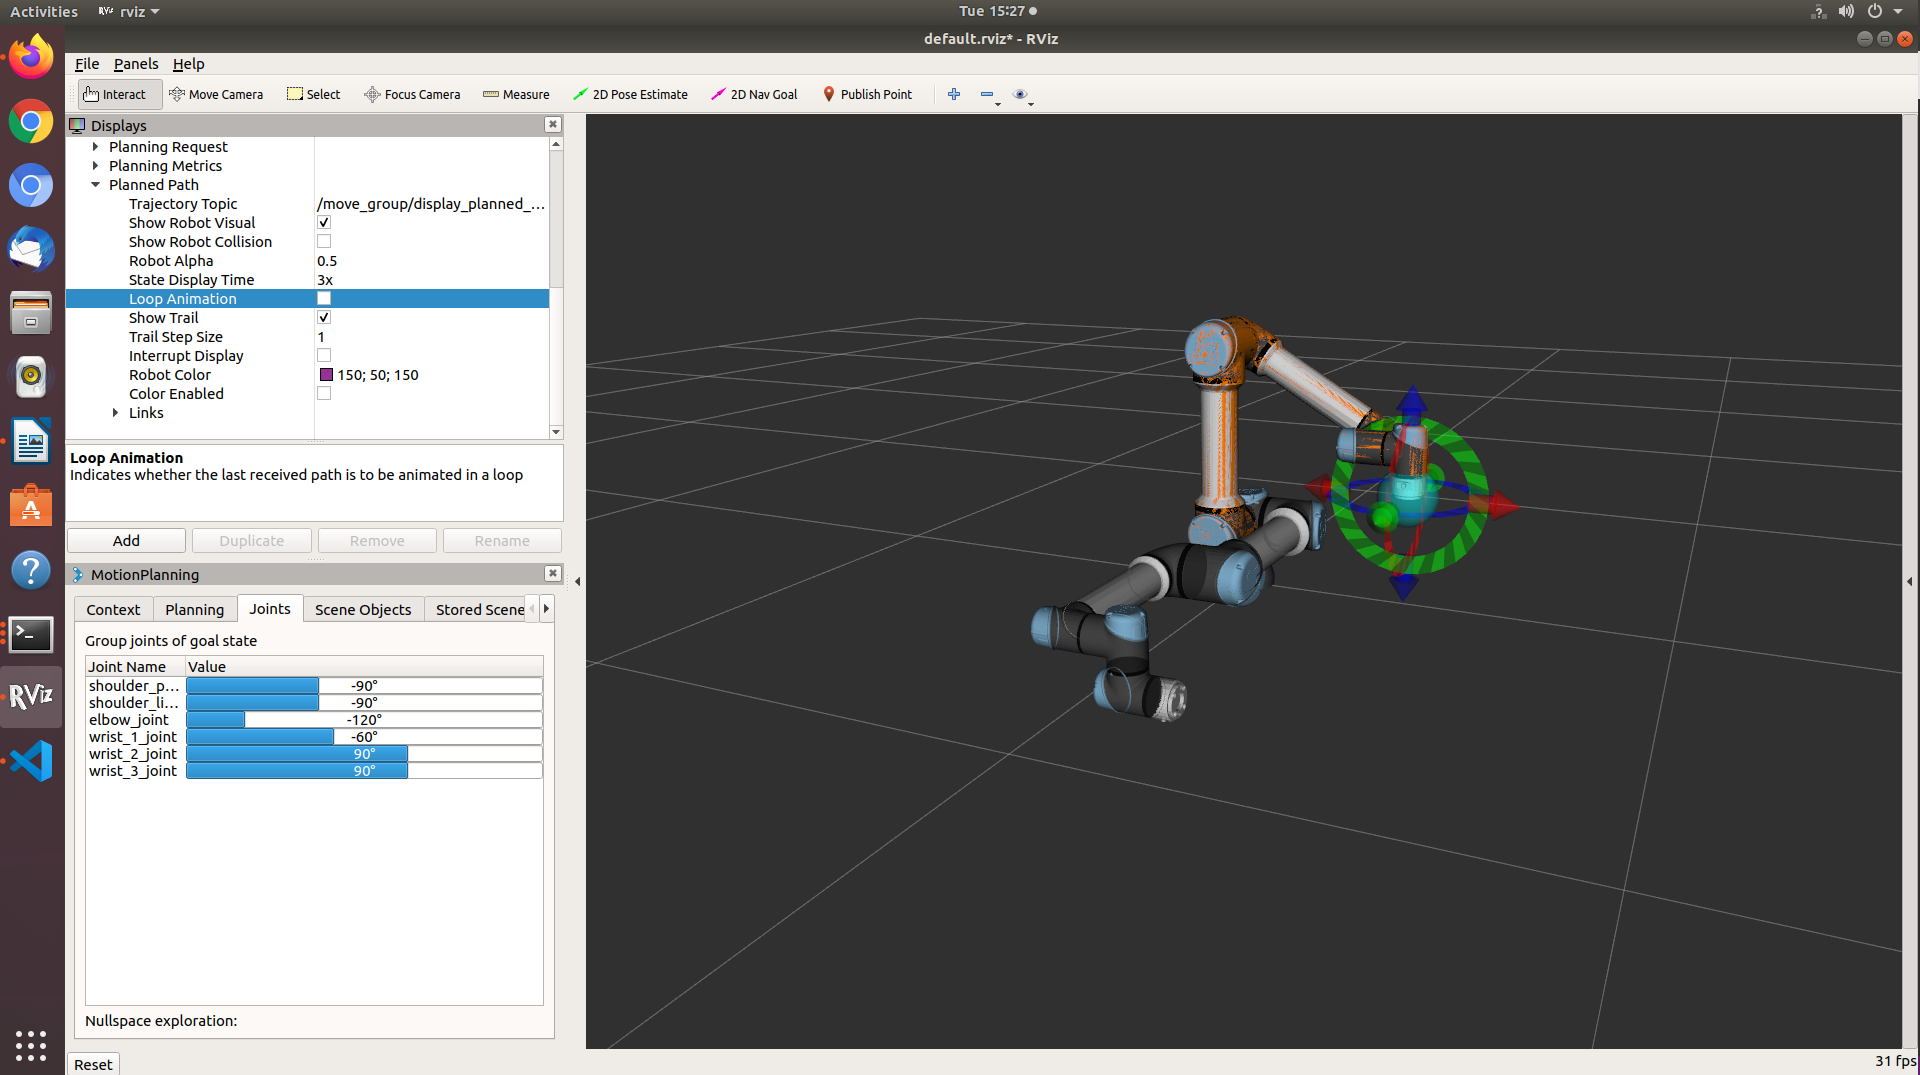The height and width of the screenshot is (1075, 1920).
Task: Click the Add display button
Action: (126, 540)
